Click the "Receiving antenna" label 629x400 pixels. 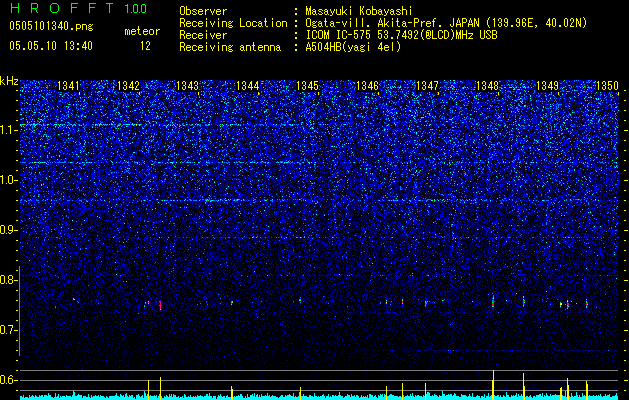point(230,47)
